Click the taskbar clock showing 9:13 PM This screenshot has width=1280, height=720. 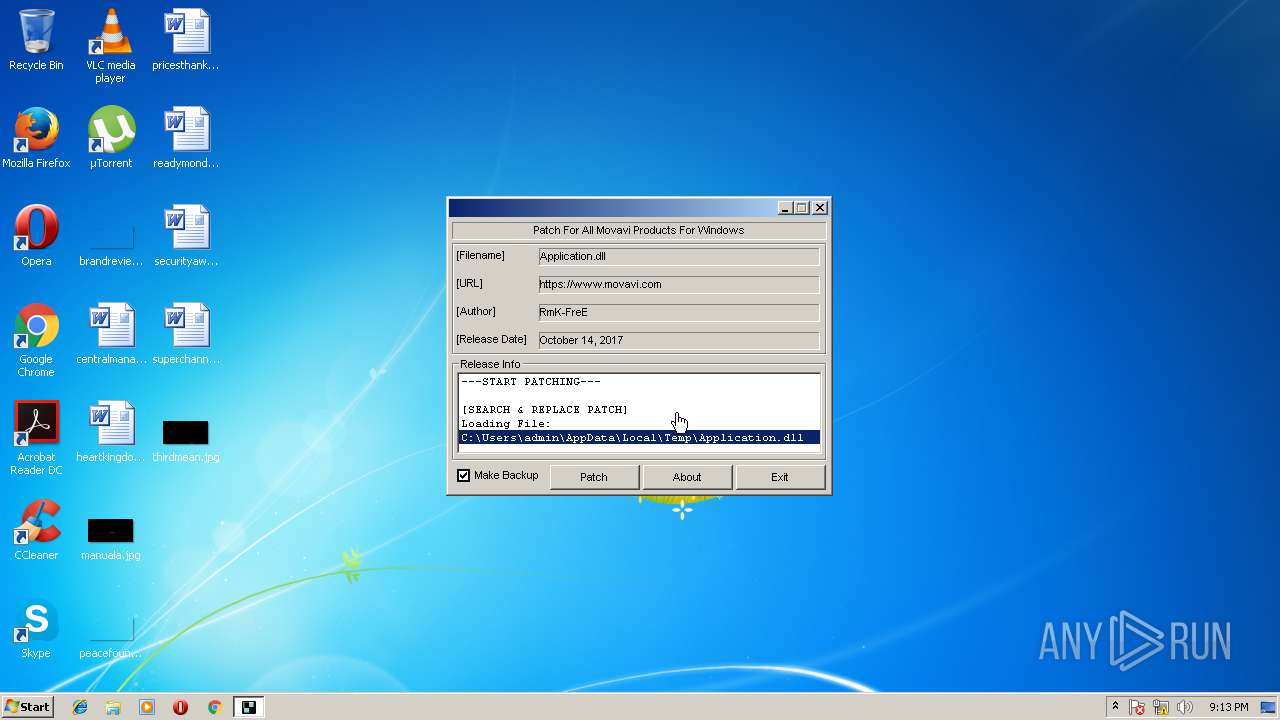[1229, 707]
